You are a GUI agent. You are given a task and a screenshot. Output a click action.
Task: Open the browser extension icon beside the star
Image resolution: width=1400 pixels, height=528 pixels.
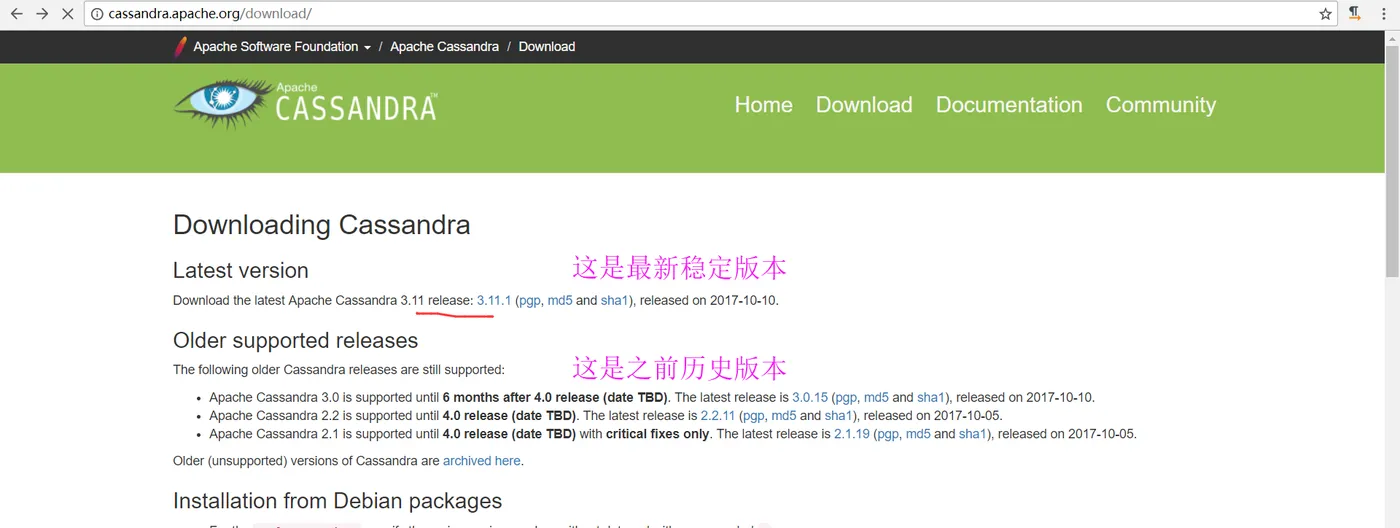pos(1355,14)
